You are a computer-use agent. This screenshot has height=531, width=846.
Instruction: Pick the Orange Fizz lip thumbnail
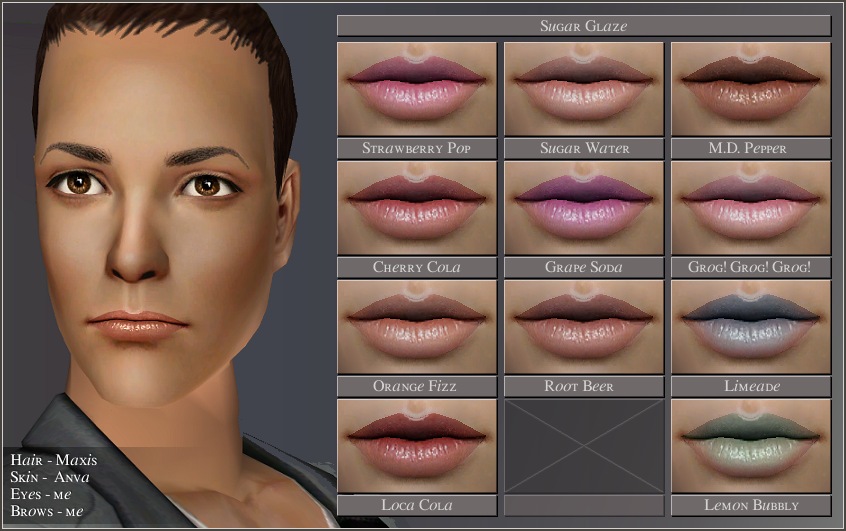pos(417,326)
